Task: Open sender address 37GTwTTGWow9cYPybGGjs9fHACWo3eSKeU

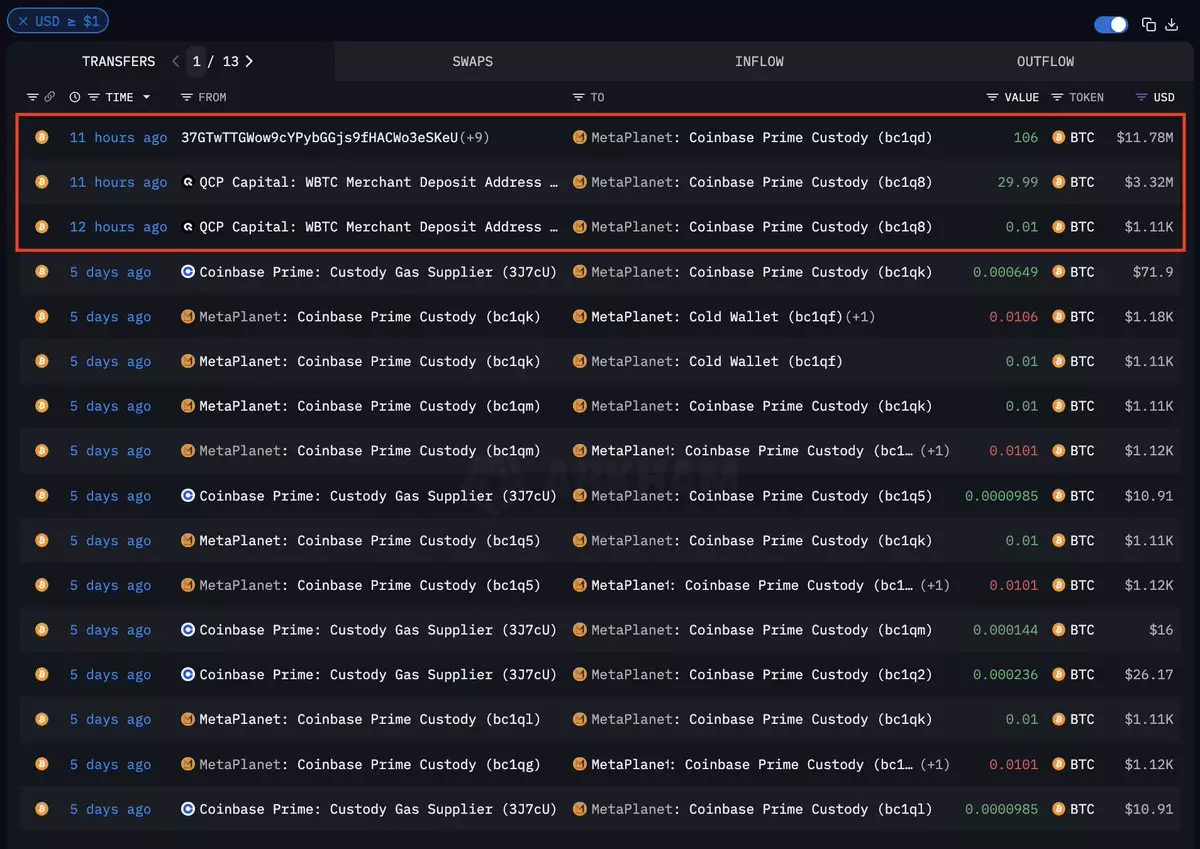Action: 319,137
